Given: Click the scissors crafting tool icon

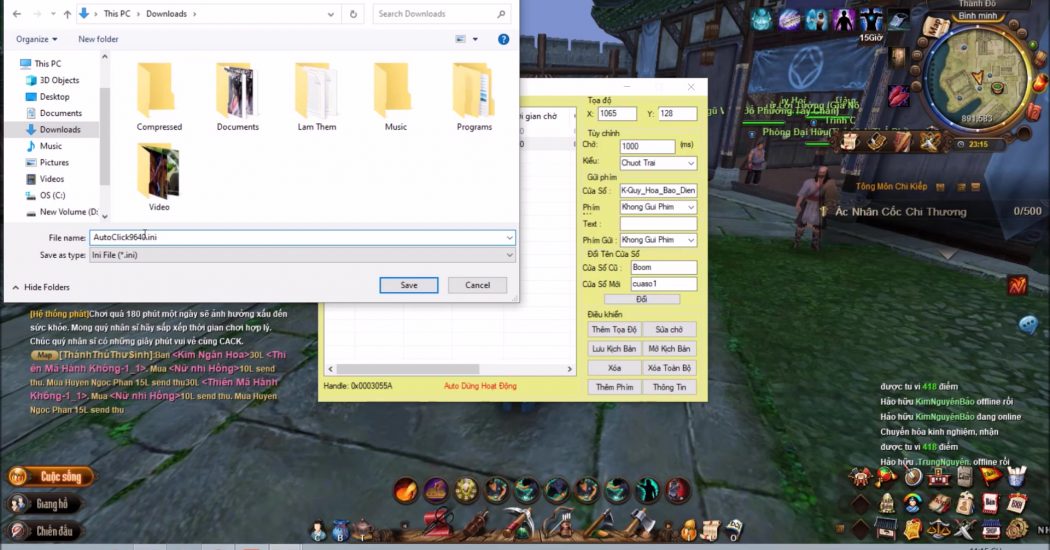Looking at the screenshot, I should 437,523.
